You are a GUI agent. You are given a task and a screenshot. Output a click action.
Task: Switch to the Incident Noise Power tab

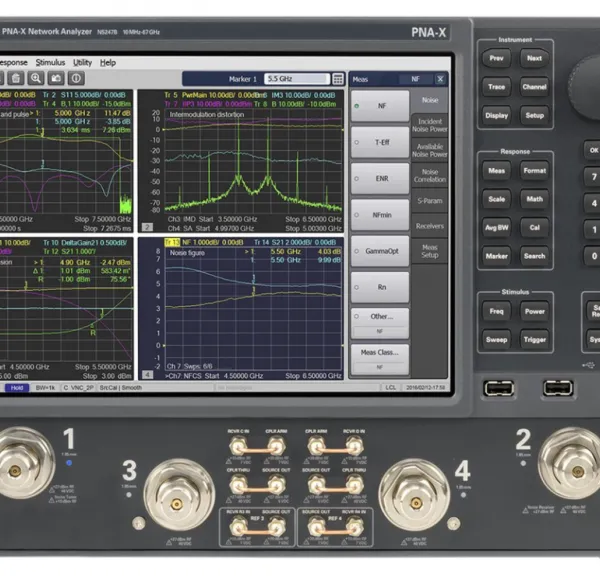[x=430, y=126]
